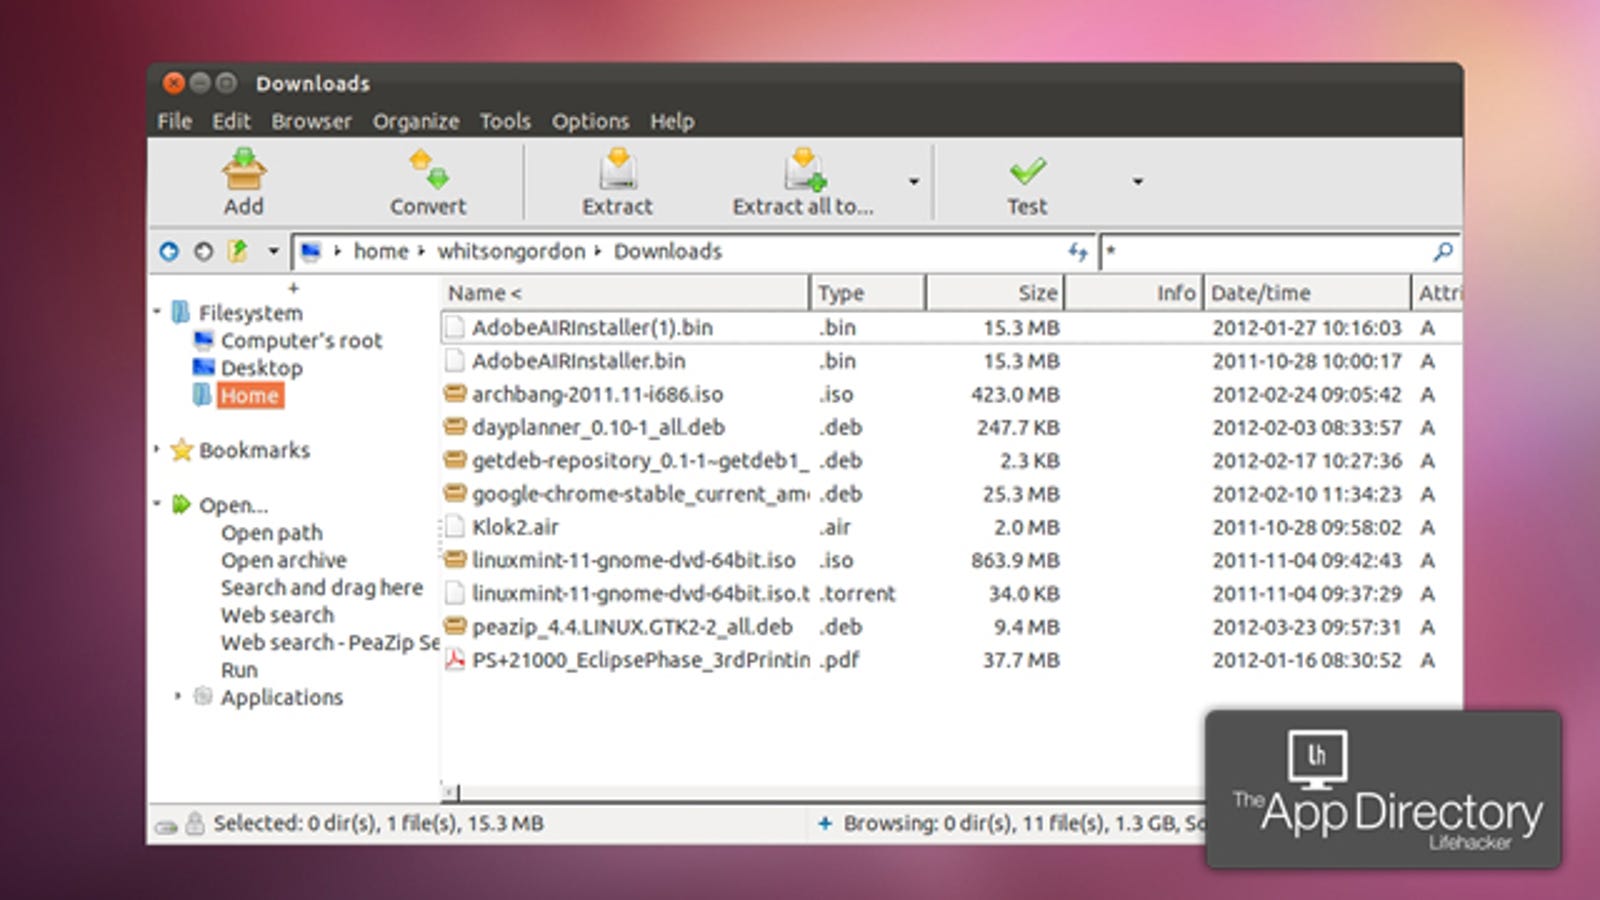This screenshot has height=900, width=1600.
Task: Expand the Bookmarks tree node
Action: (157, 449)
